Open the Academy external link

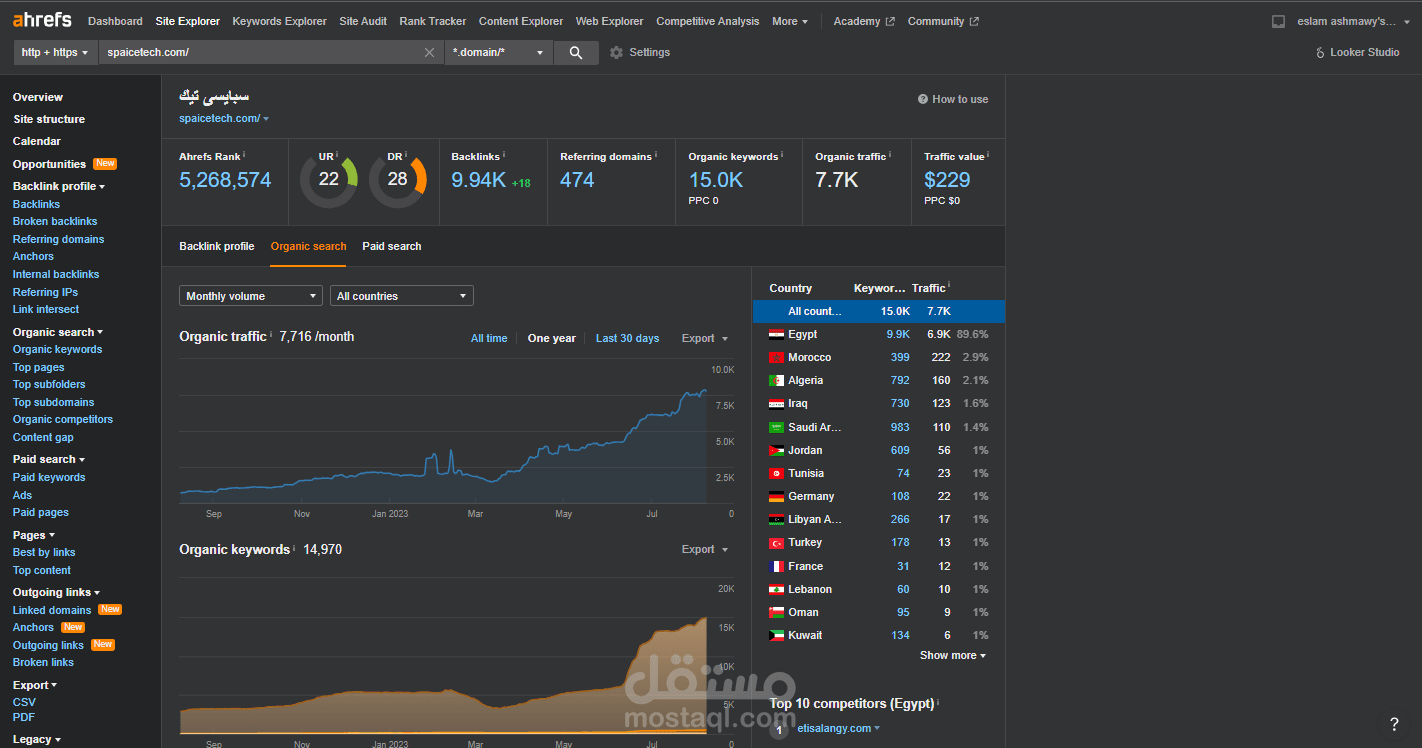(x=863, y=21)
